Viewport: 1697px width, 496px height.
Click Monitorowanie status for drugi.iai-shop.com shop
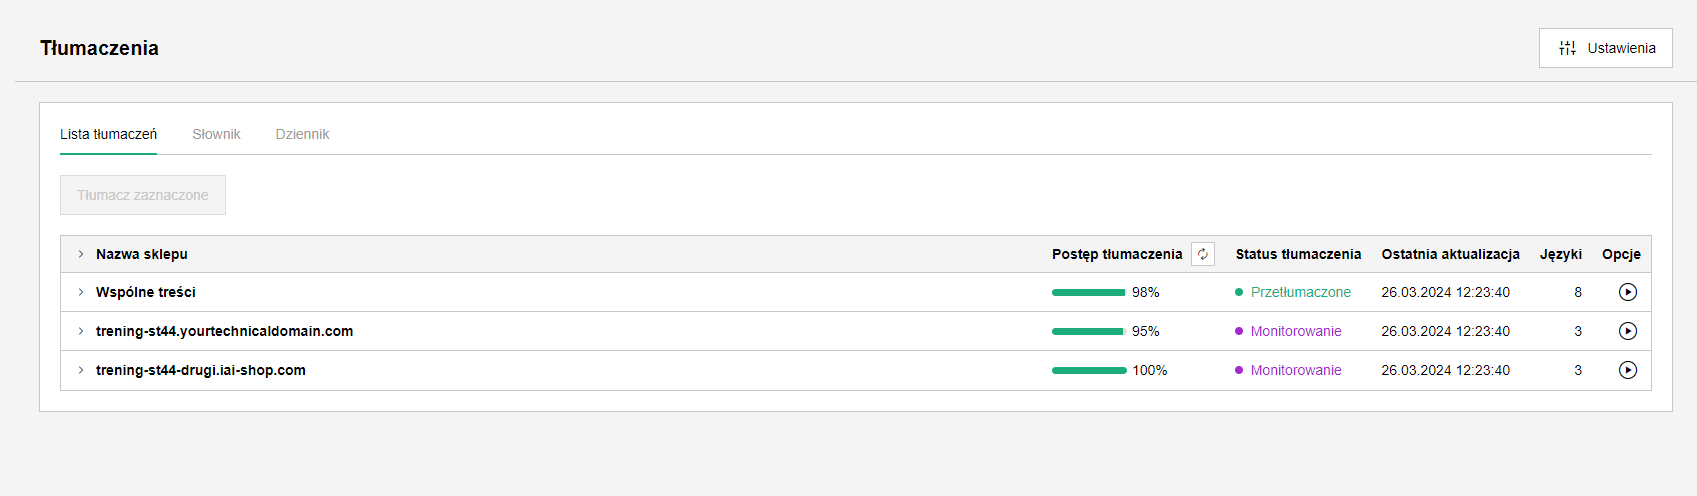click(x=1296, y=370)
